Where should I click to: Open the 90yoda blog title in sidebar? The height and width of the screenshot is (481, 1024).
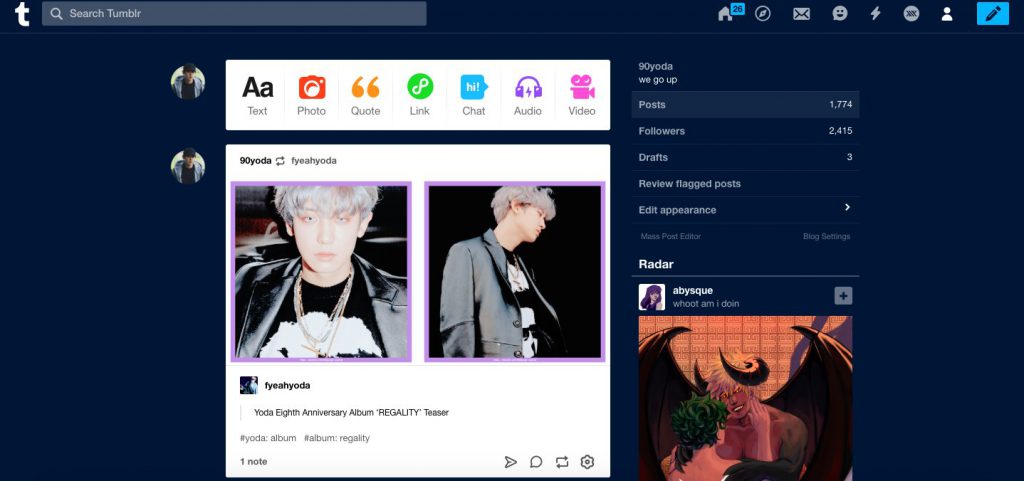[656, 67]
